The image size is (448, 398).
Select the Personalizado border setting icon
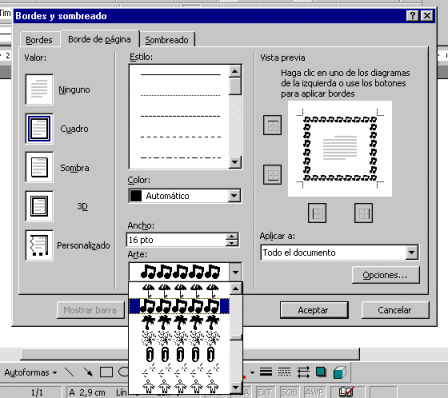pyautogui.click(x=39, y=245)
